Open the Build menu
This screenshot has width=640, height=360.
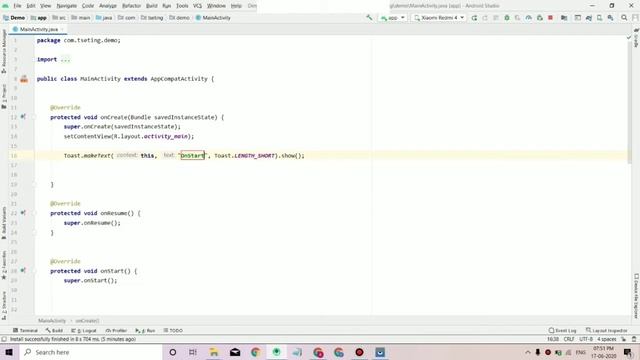(152, 6)
